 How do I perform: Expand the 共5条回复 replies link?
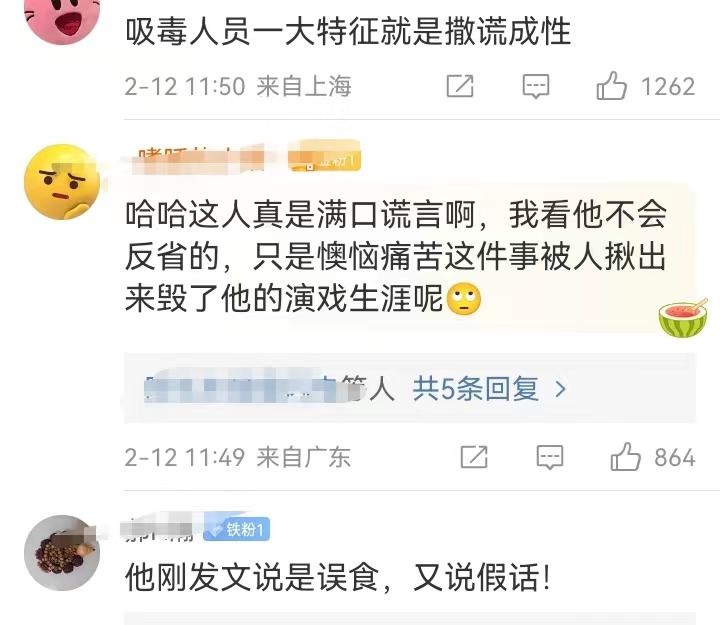click(475, 389)
